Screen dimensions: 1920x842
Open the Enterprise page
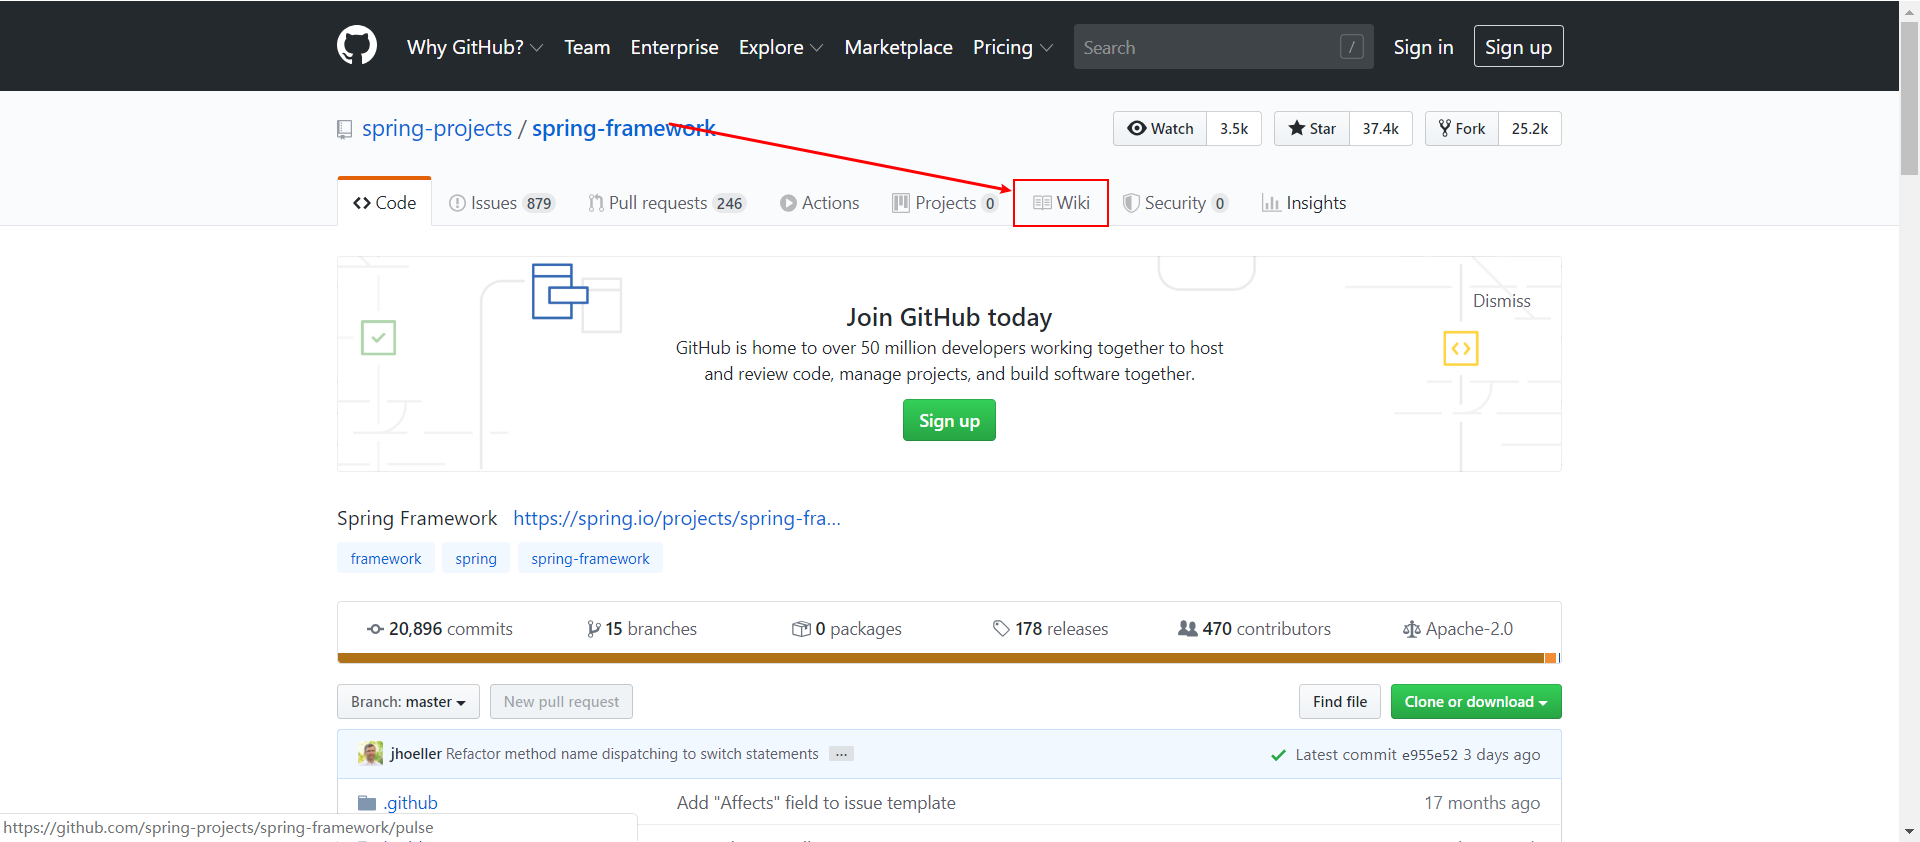tap(674, 47)
